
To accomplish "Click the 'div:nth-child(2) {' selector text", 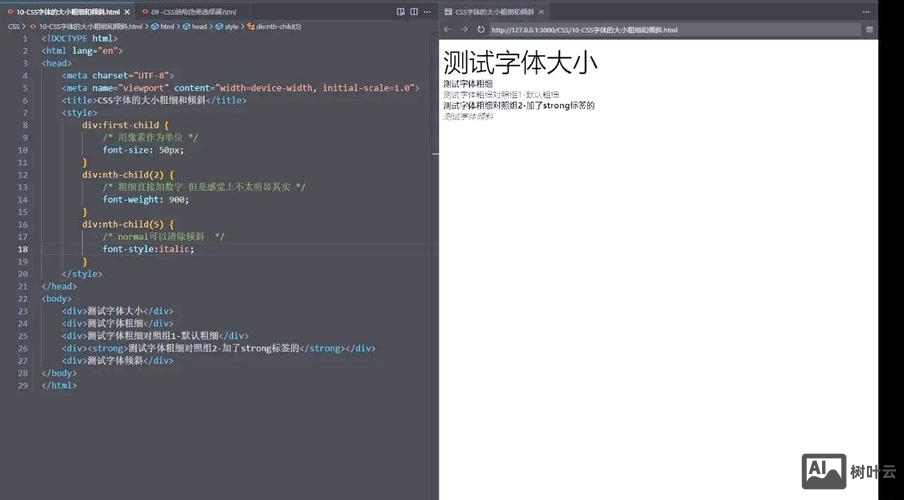I will point(128,175).
